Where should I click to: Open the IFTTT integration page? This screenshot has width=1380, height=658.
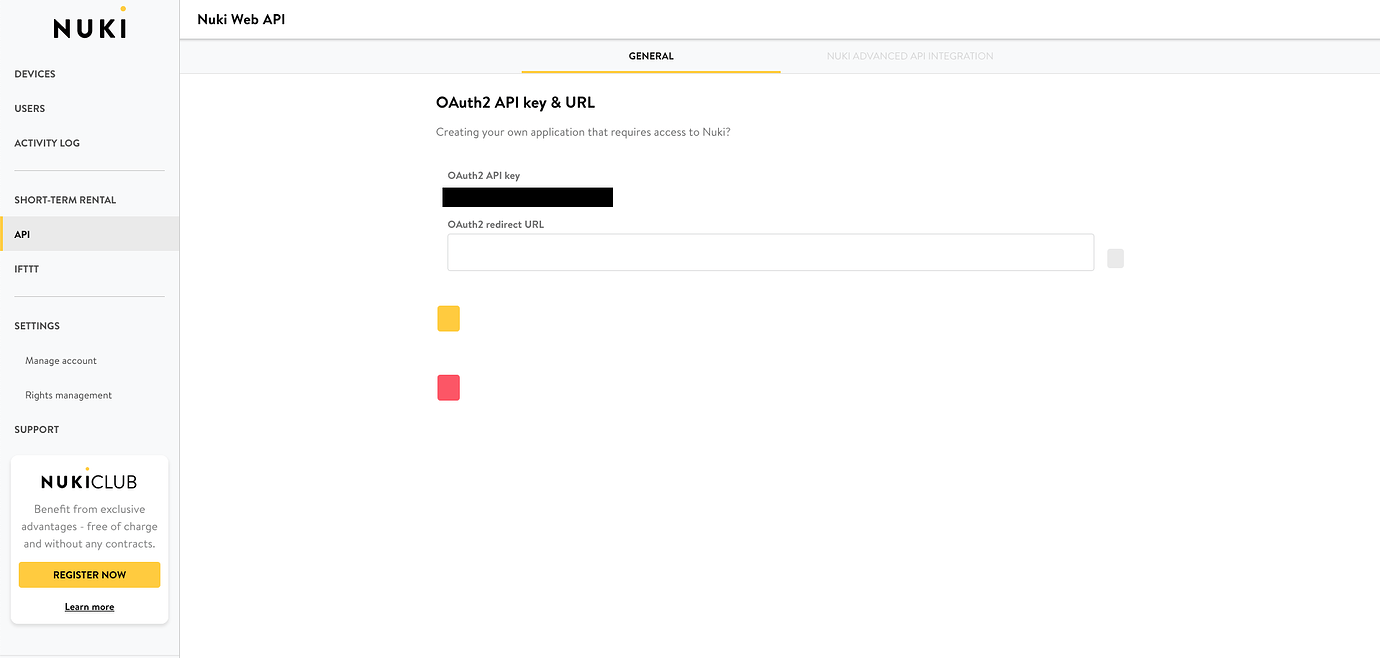pyautogui.click(x=26, y=269)
